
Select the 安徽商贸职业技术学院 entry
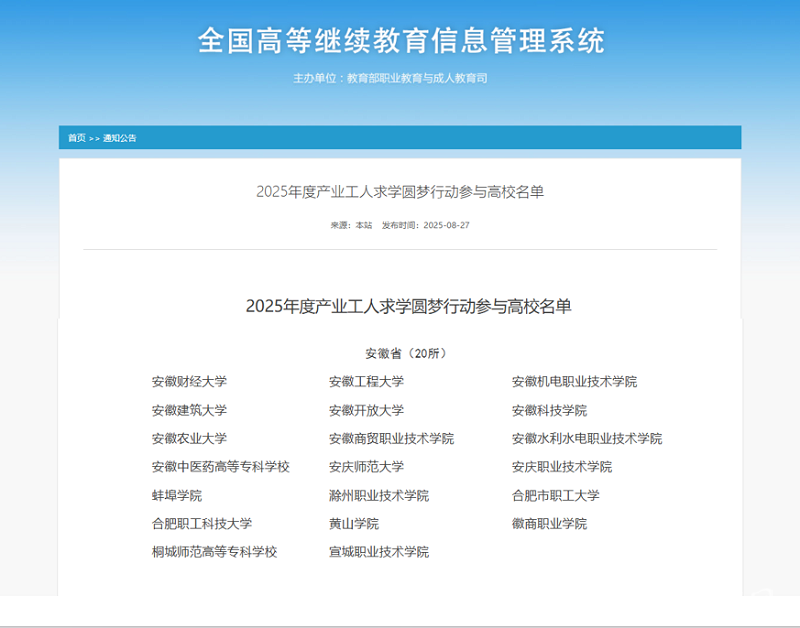pyautogui.click(x=391, y=438)
